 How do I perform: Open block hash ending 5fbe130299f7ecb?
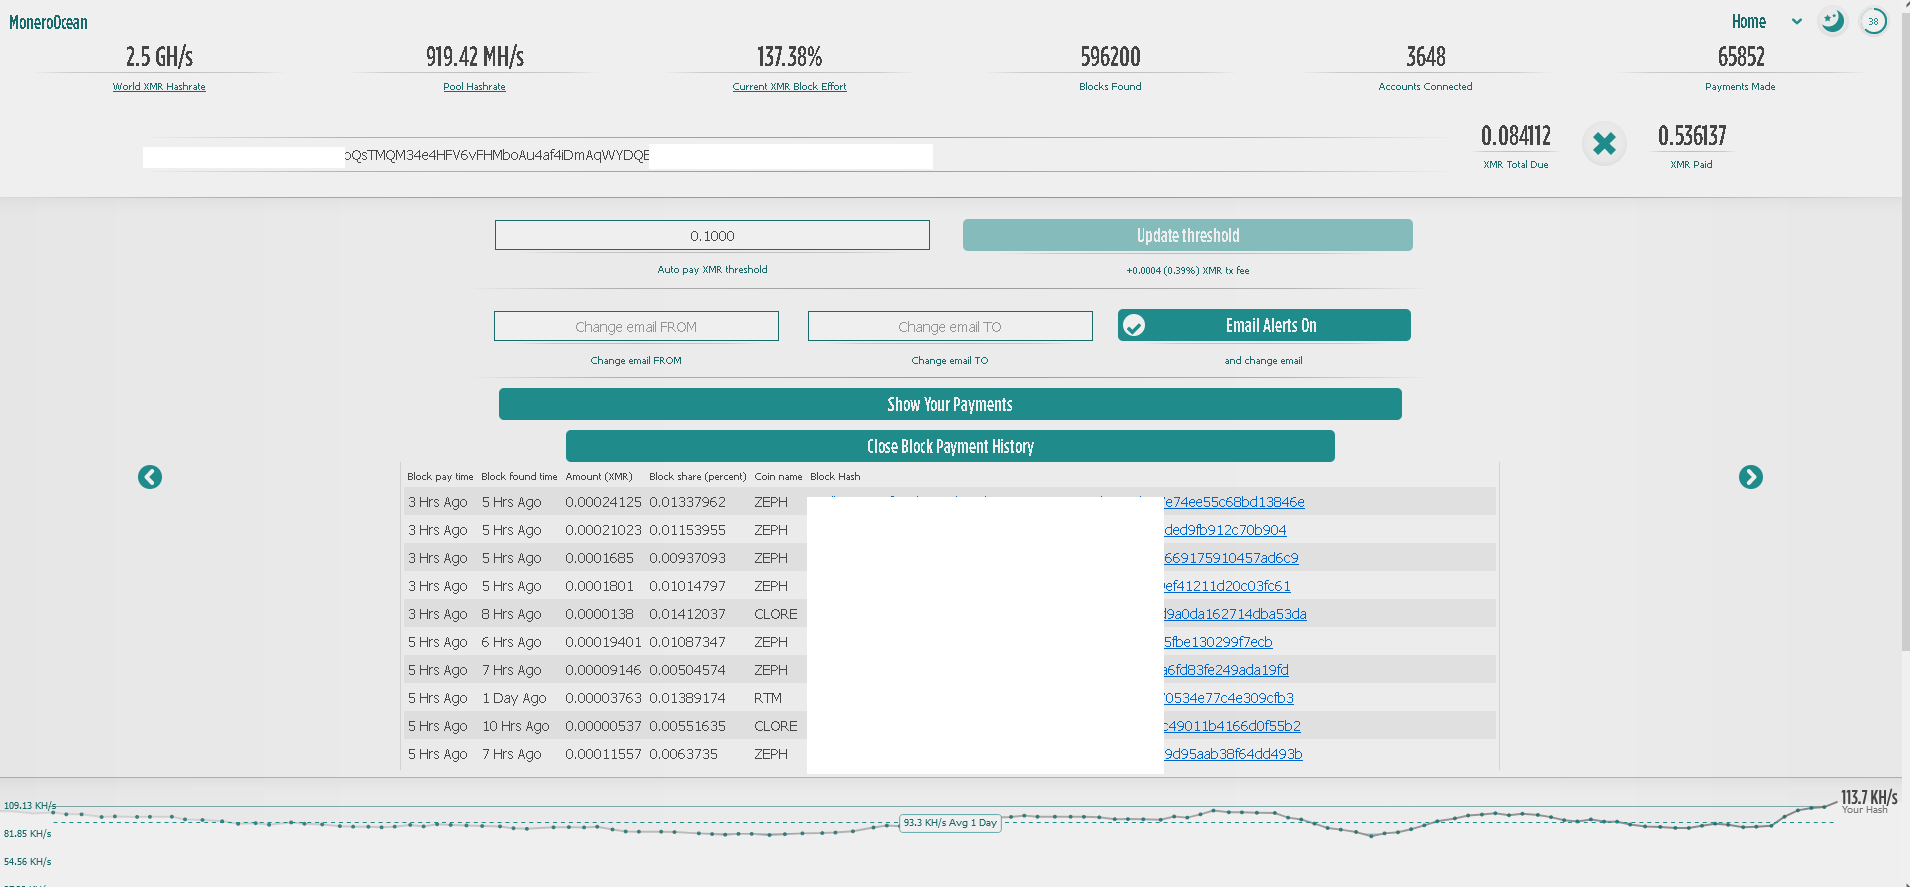pos(1218,642)
